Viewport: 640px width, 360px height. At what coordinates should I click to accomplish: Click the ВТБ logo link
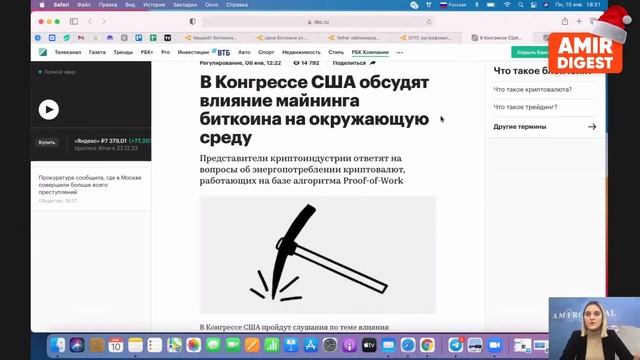(x=221, y=52)
